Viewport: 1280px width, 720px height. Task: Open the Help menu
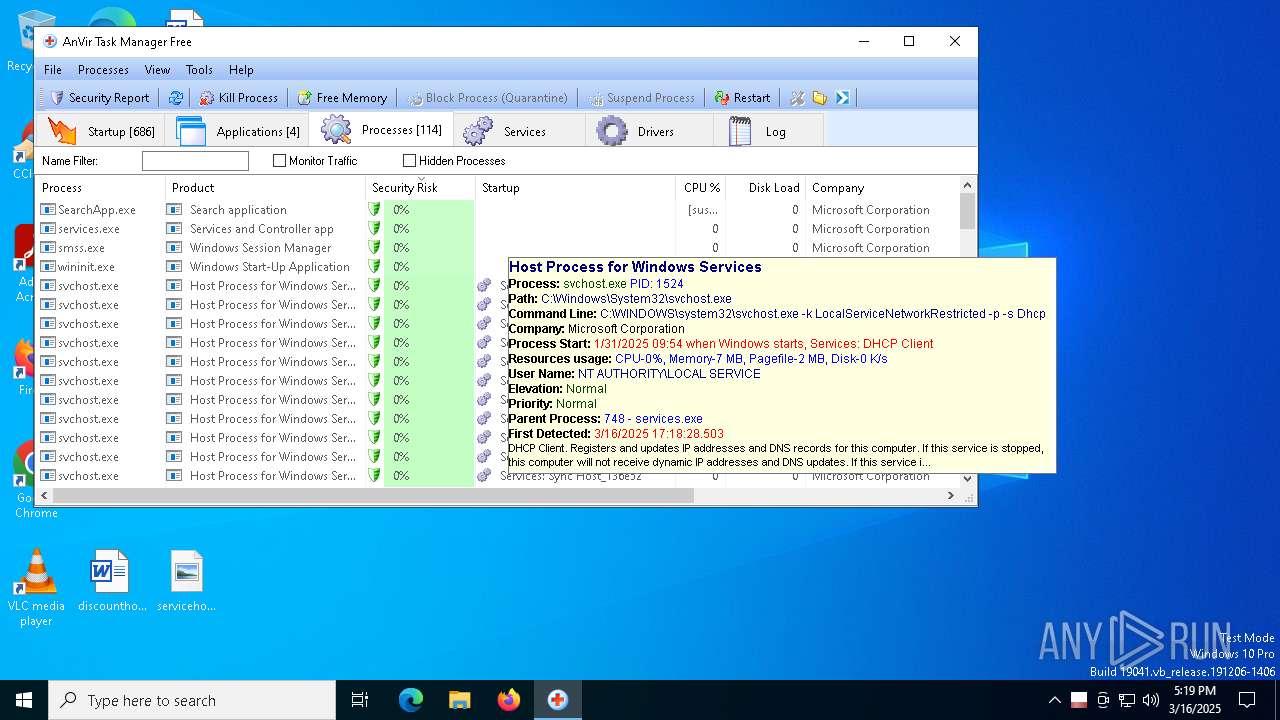241,70
